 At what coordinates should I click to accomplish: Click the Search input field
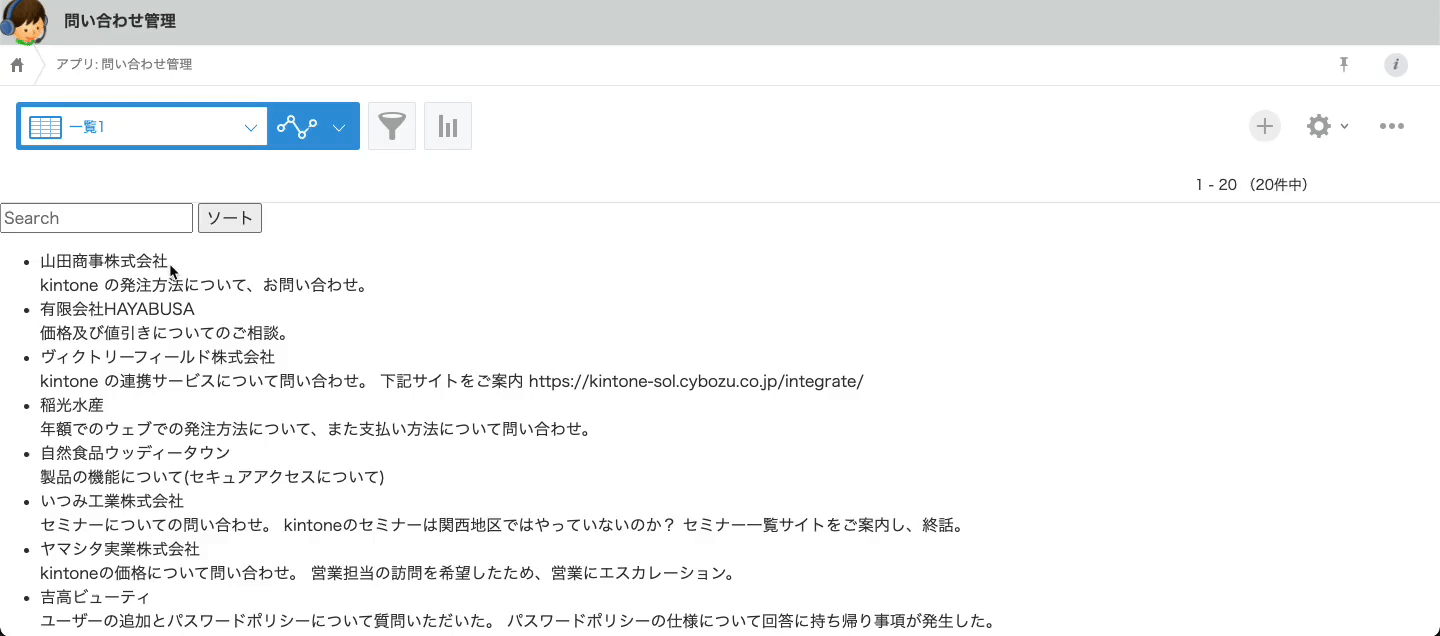coord(97,218)
